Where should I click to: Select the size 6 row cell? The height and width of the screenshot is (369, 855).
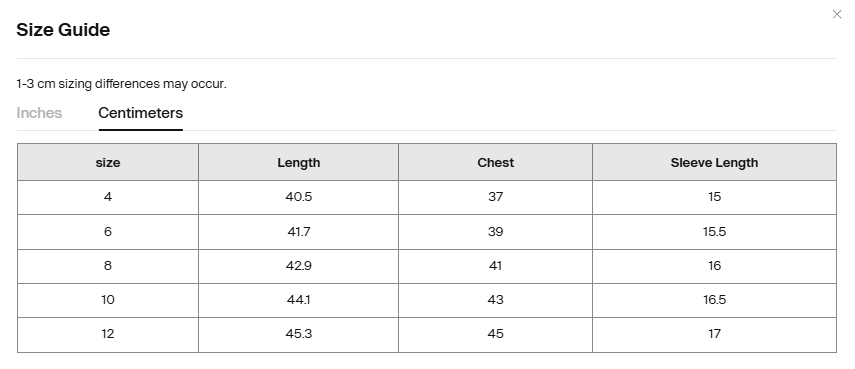tap(108, 232)
